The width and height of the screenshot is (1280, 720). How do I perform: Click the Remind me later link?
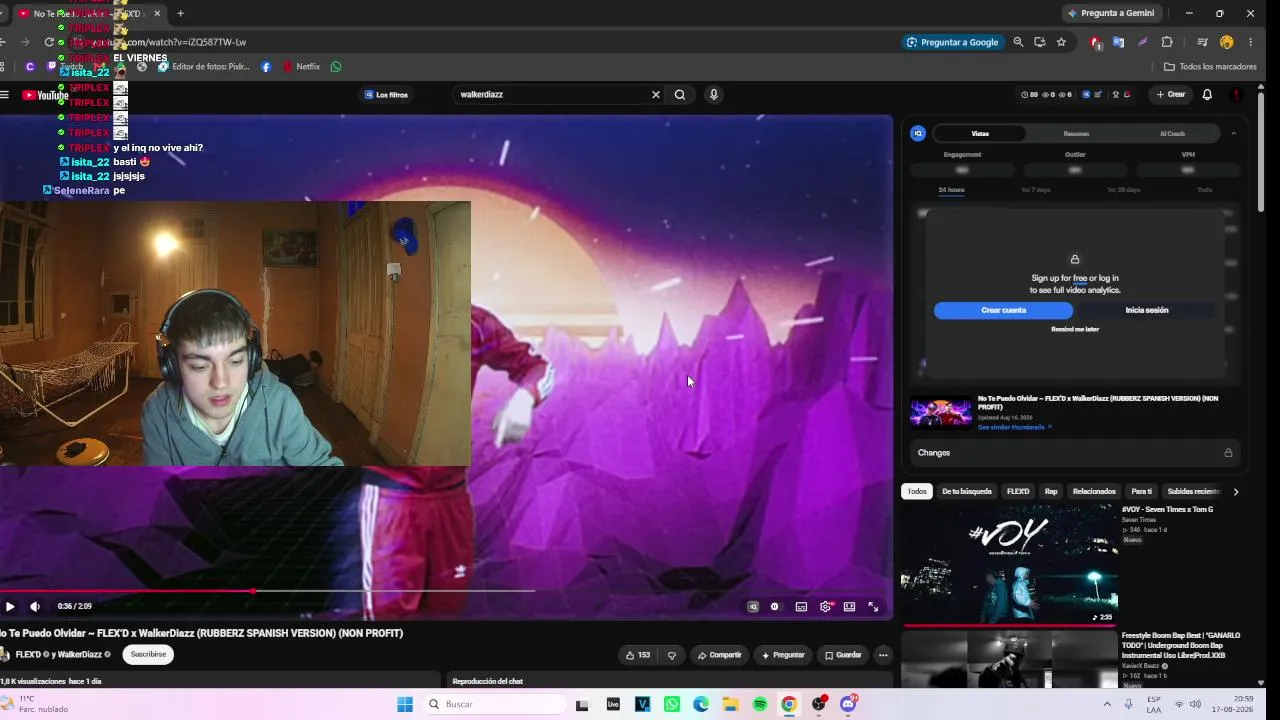pos(1075,329)
